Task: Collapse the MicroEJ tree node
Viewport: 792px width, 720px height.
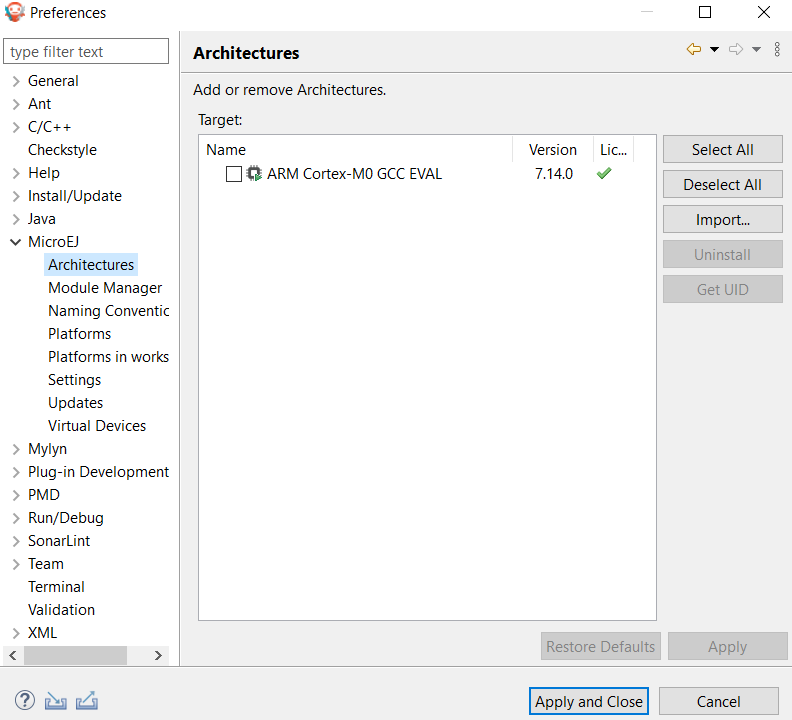Action: point(16,242)
